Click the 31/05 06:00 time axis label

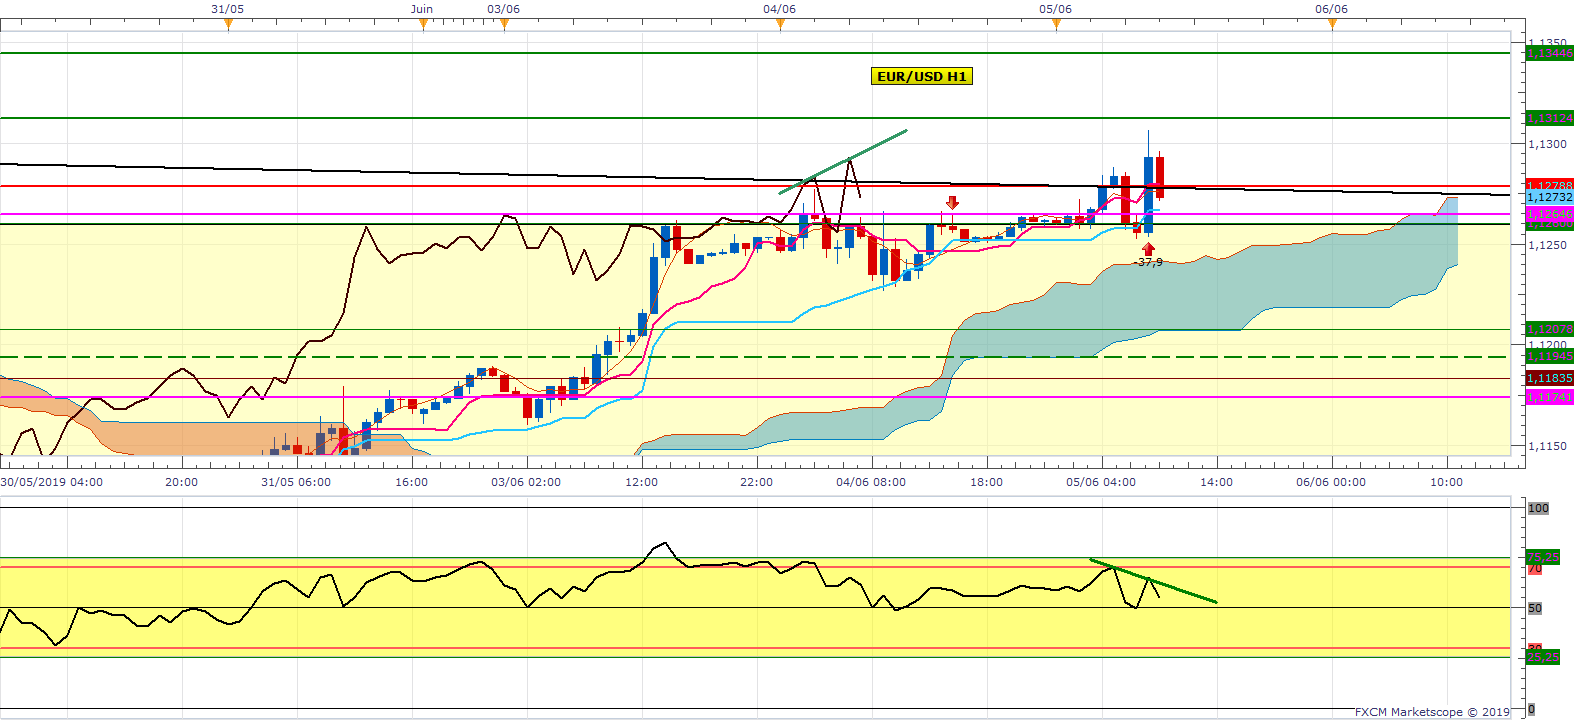pyautogui.click(x=296, y=482)
